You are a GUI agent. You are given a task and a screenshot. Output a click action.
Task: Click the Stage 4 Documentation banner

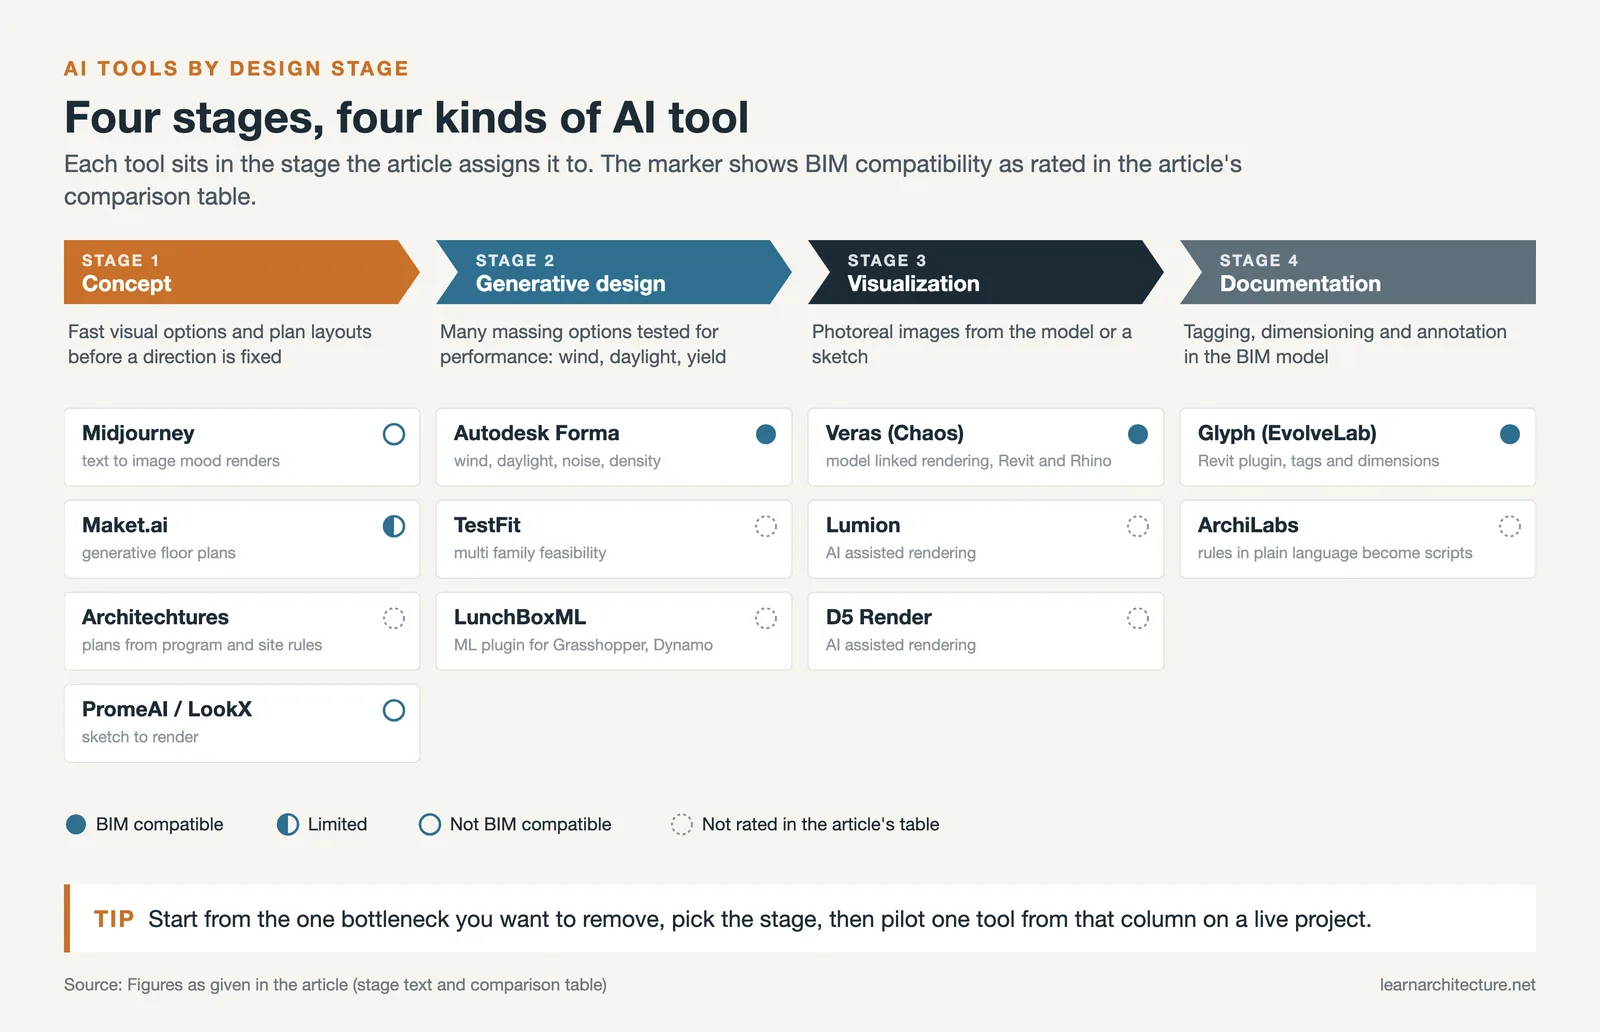click(x=1358, y=272)
